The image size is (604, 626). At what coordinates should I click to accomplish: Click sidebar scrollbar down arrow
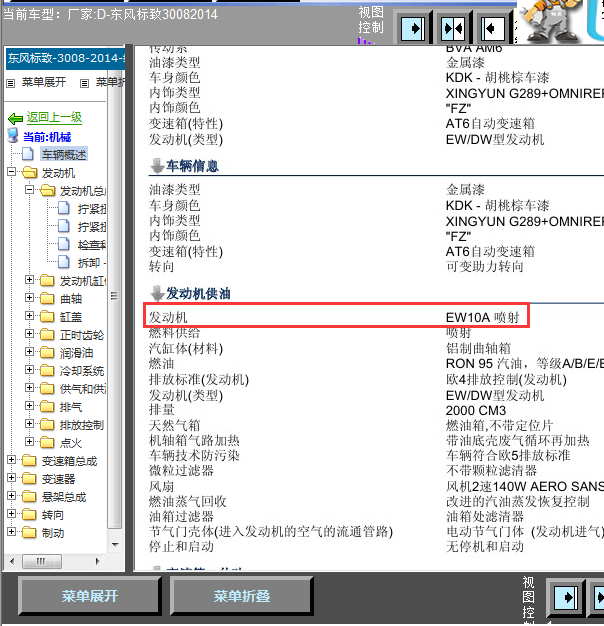(x=115, y=544)
